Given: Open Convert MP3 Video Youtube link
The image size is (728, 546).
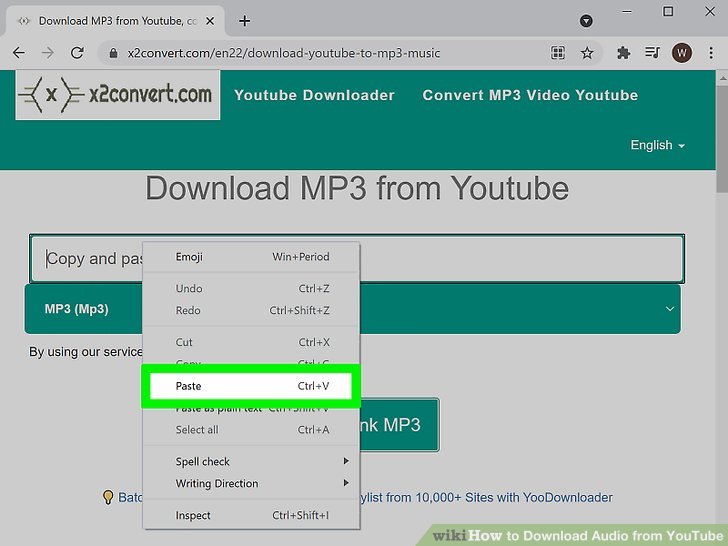Looking at the screenshot, I should click(530, 95).
